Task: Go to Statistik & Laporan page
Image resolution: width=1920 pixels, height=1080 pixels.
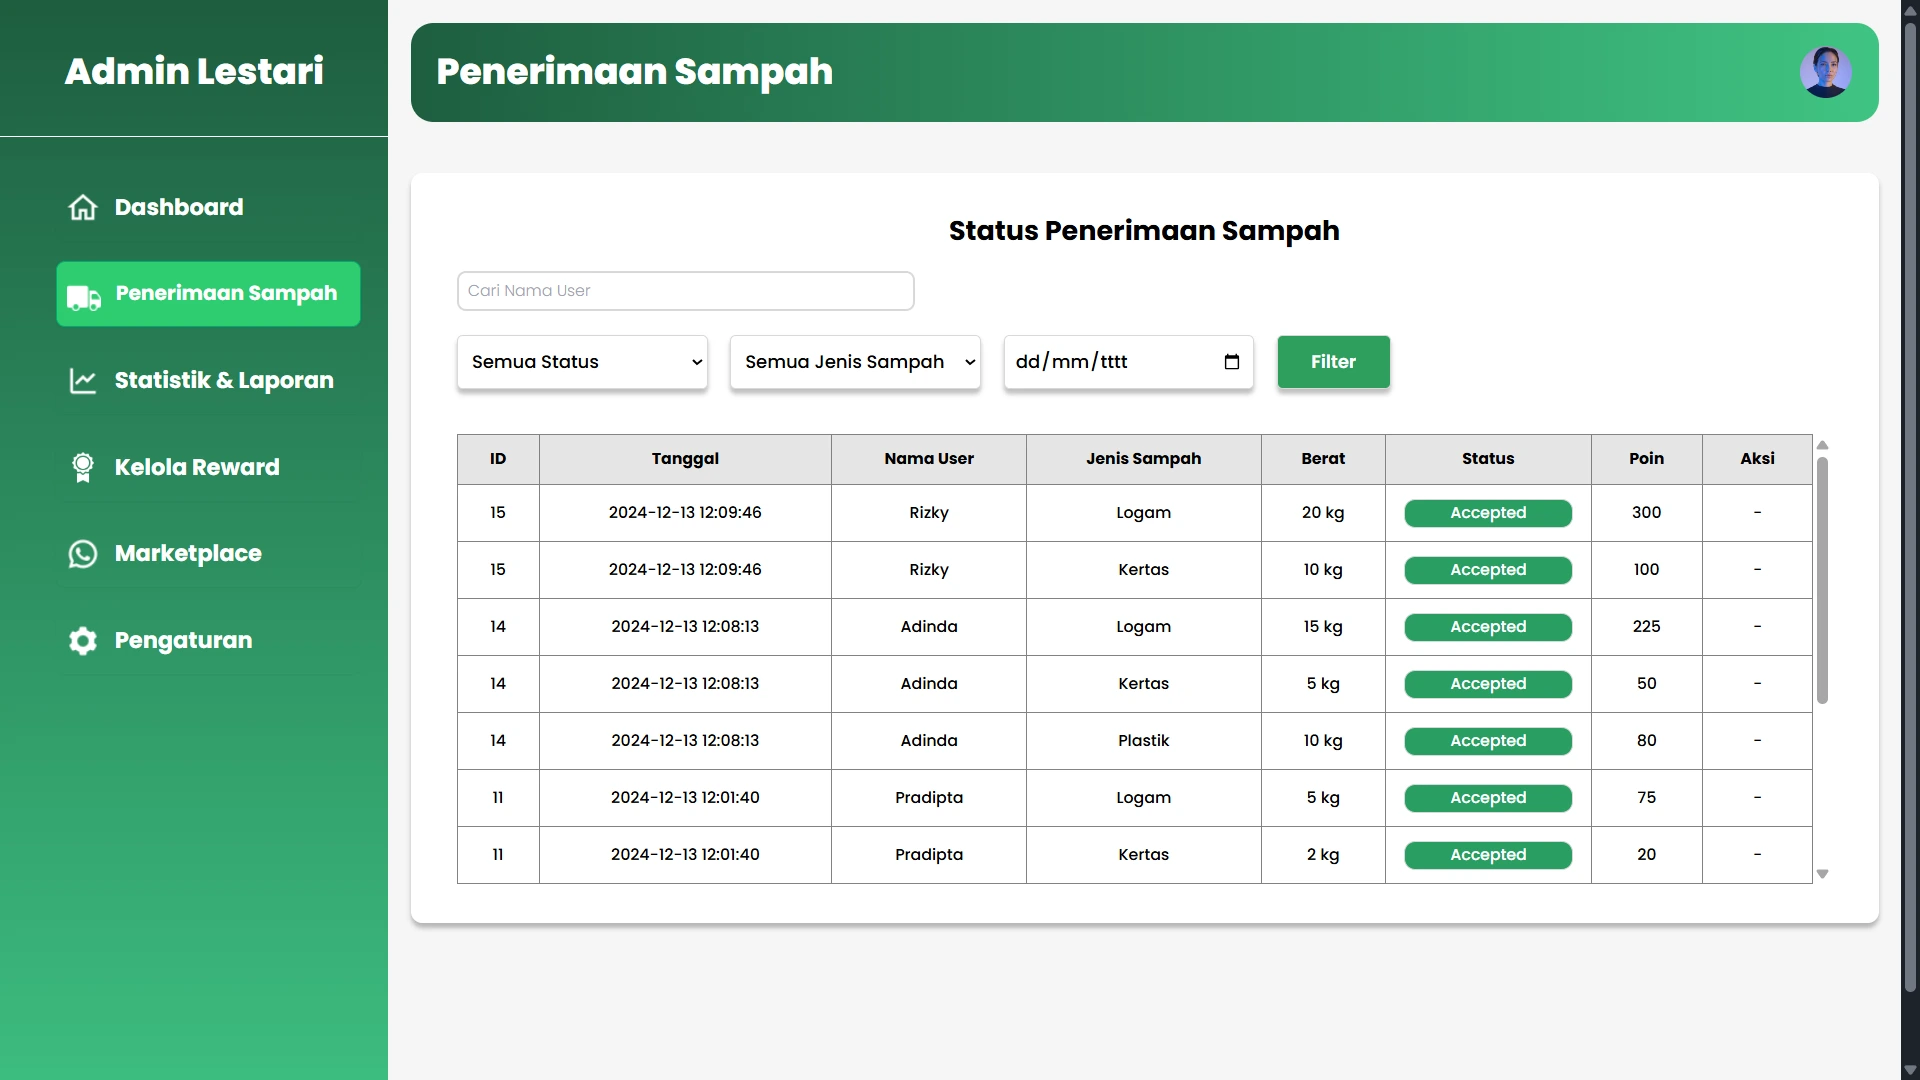Action: pyautogui.click(x=208, y=381)
